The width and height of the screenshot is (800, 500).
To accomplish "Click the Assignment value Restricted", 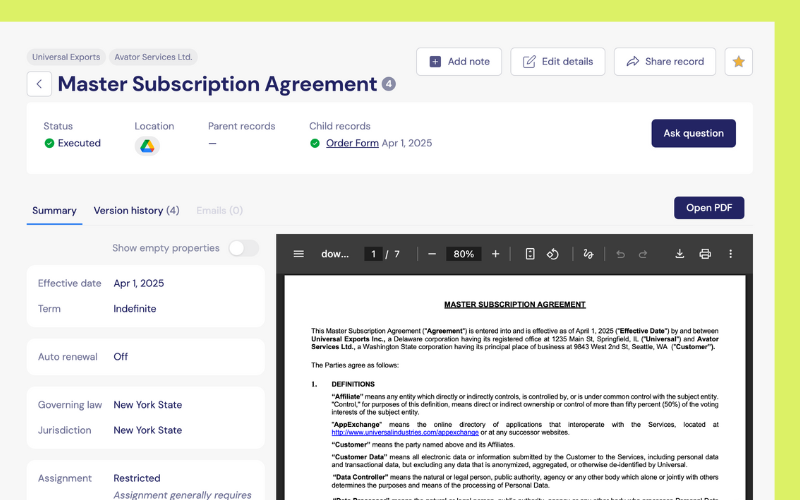I will click(137, 478).
